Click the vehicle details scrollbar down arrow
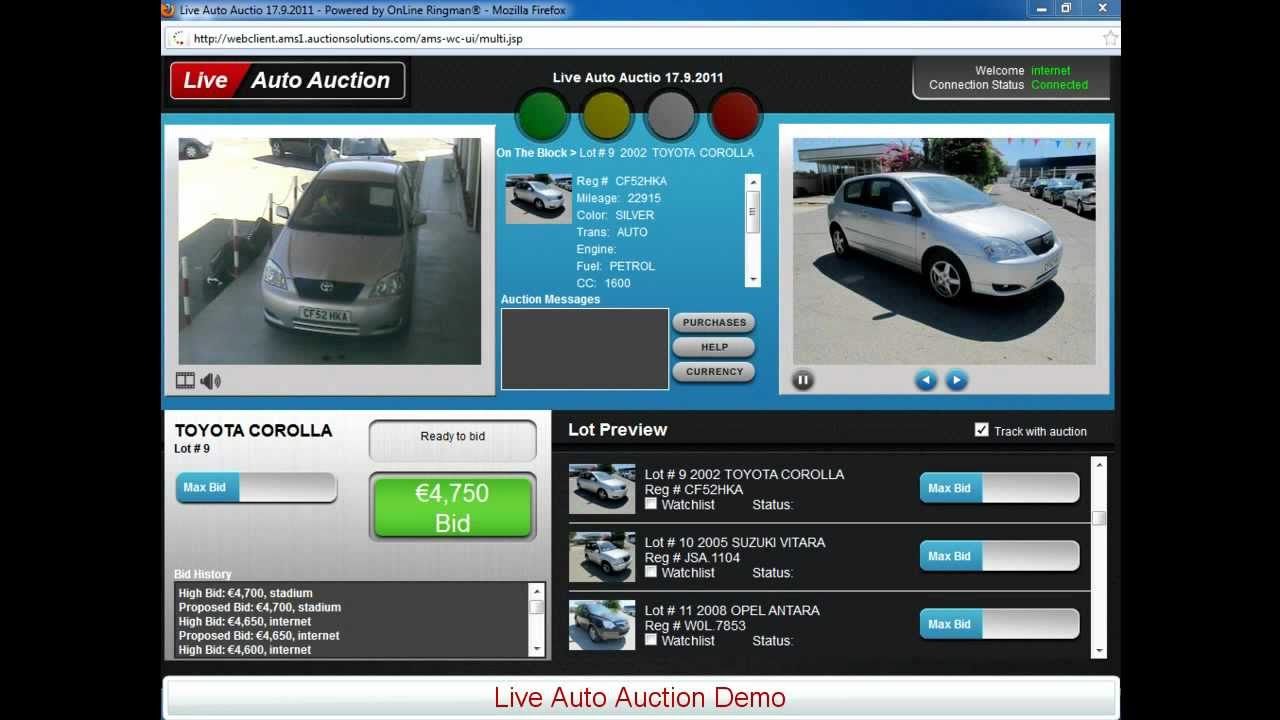1280x720 pixels. coord(753,280)
